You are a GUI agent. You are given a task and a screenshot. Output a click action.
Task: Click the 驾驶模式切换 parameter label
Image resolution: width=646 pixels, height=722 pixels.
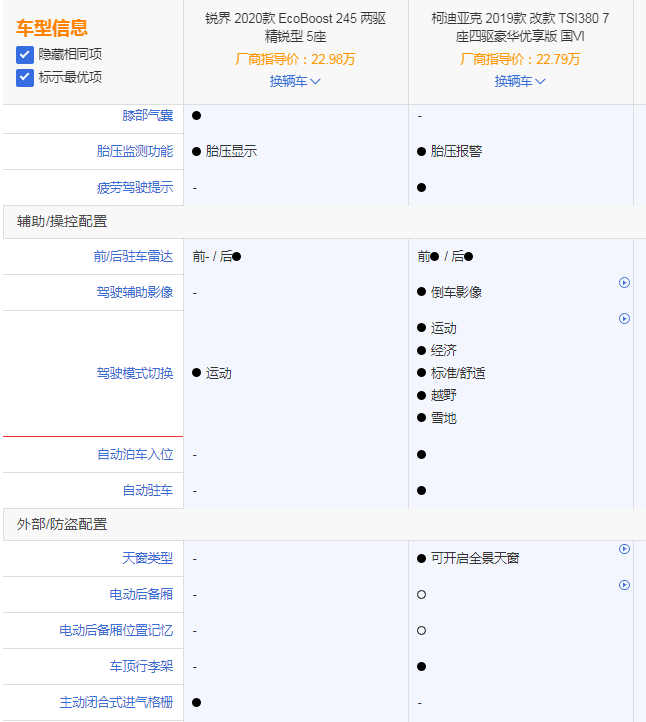135,373
